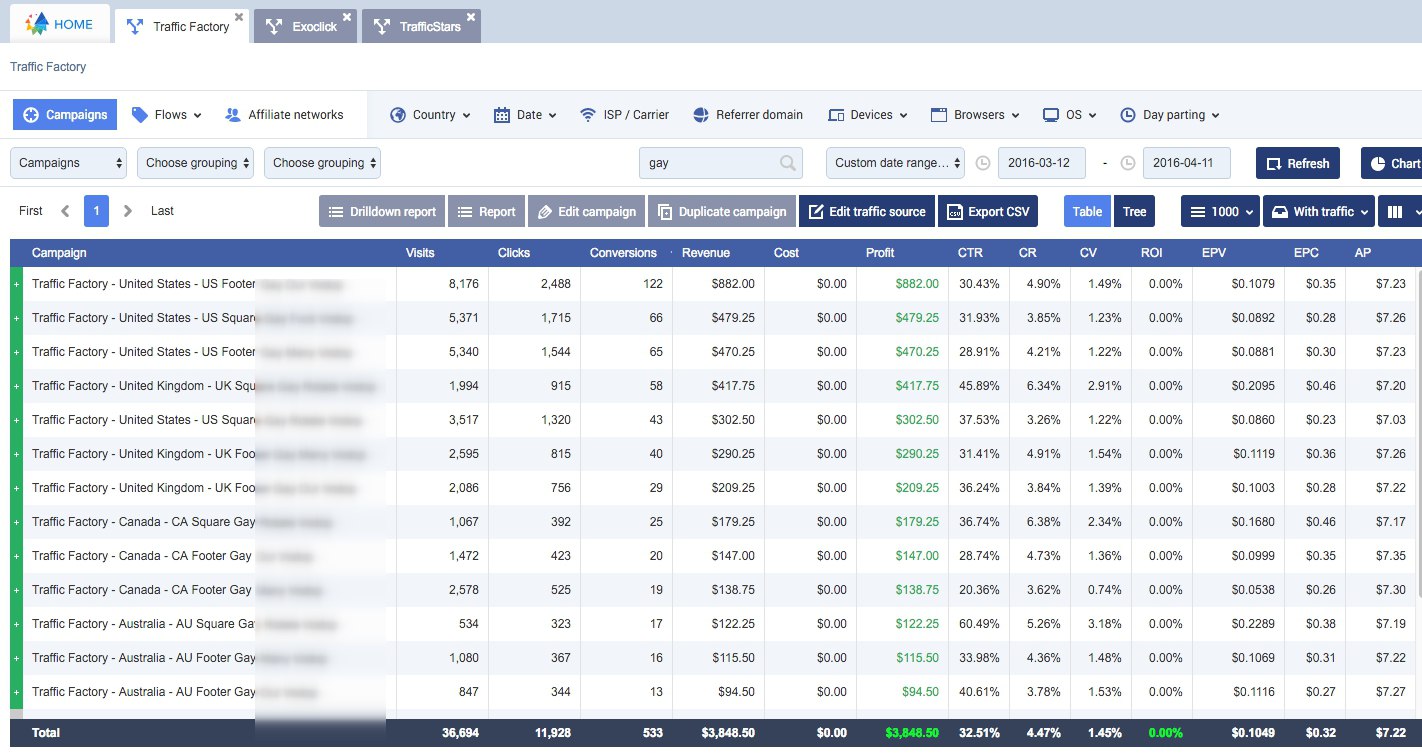
Task: Click the start date field 2016-03-12
Action: tap(1042, 163)
